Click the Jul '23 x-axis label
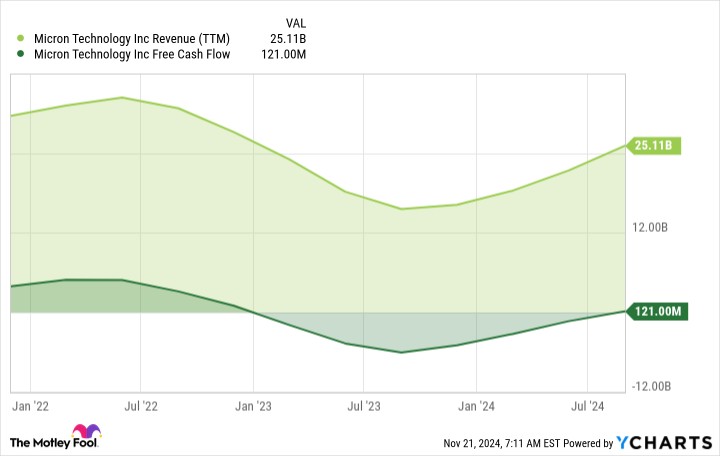Viewport: 720px width, 456px height. (x=364, y=406)
